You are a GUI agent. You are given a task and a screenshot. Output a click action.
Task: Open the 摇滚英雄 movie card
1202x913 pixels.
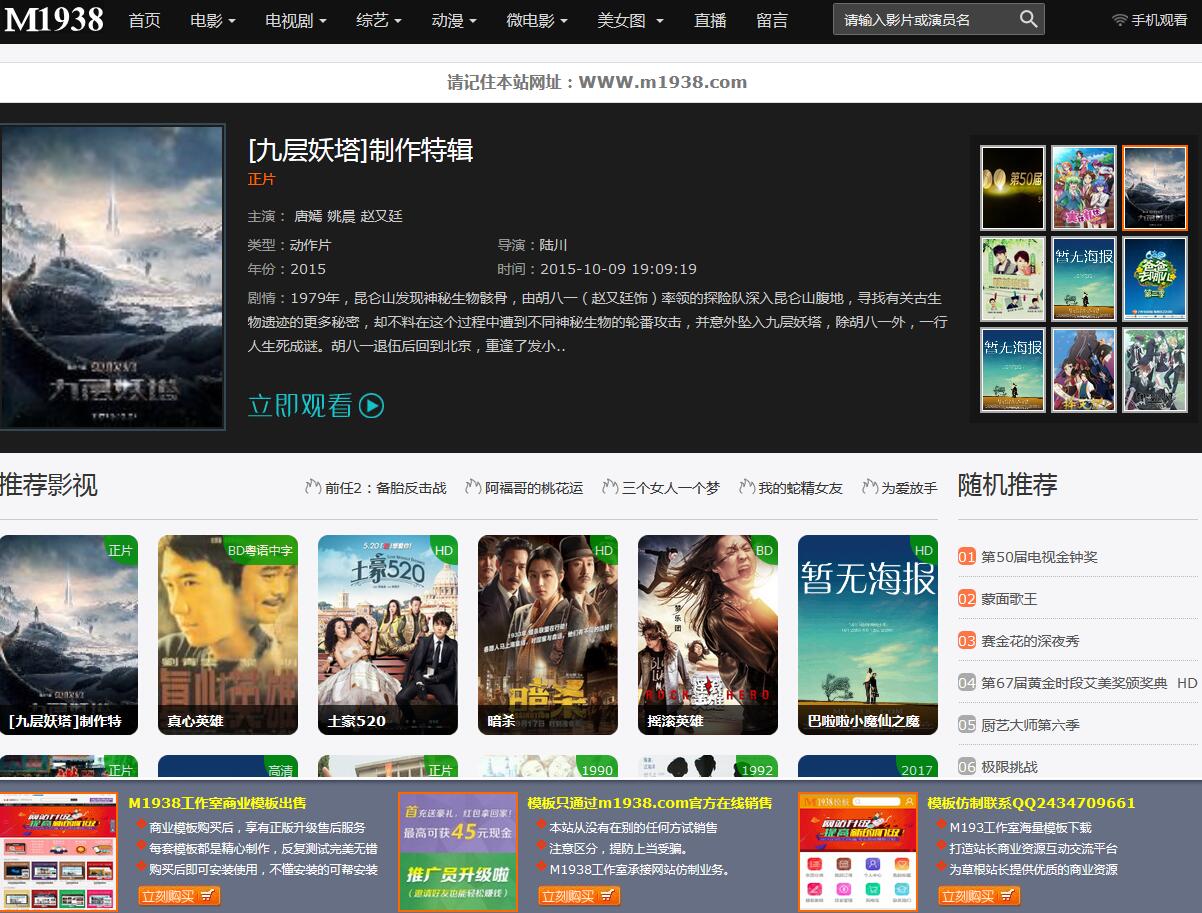coord(708,635)
